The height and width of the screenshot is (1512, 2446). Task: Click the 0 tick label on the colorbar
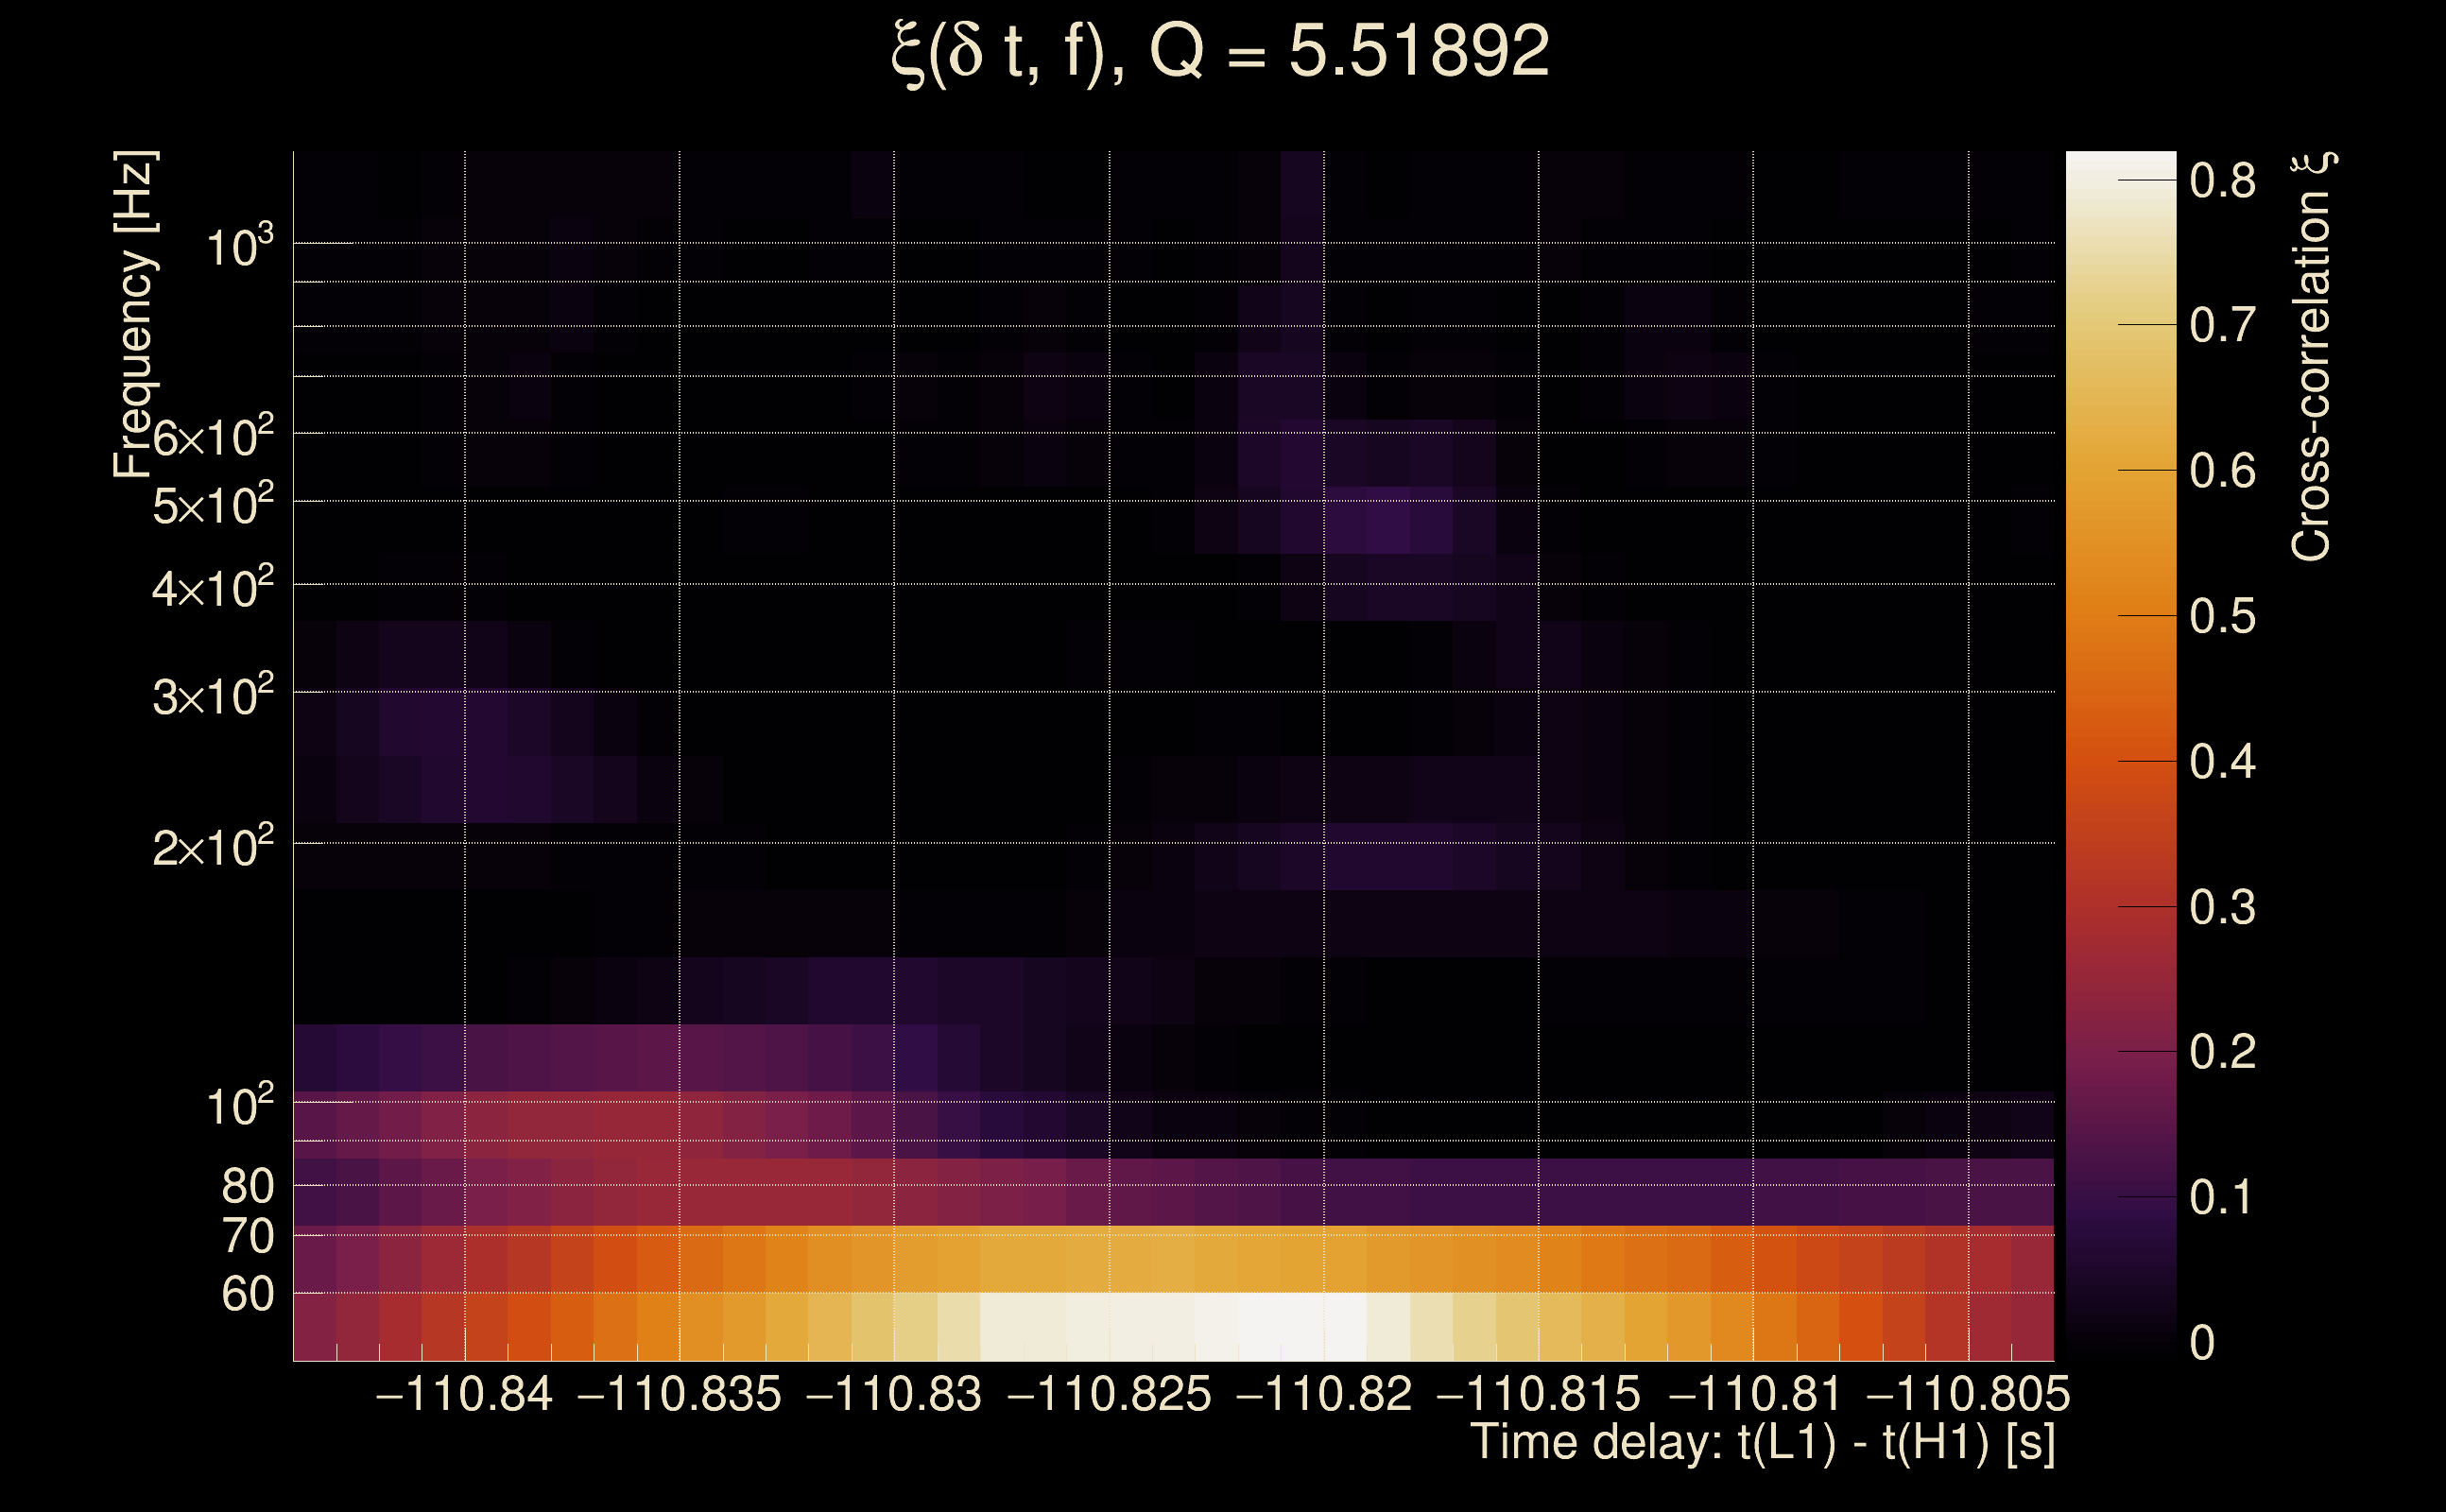[x=2201, y=1343]
